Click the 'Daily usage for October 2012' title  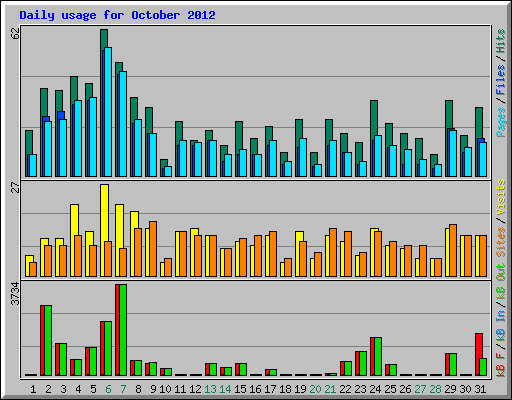117,15
